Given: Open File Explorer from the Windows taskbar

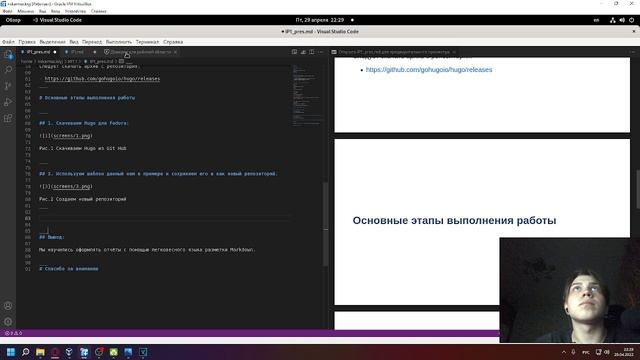Looking at the screenshot, I should click(40, 352).
